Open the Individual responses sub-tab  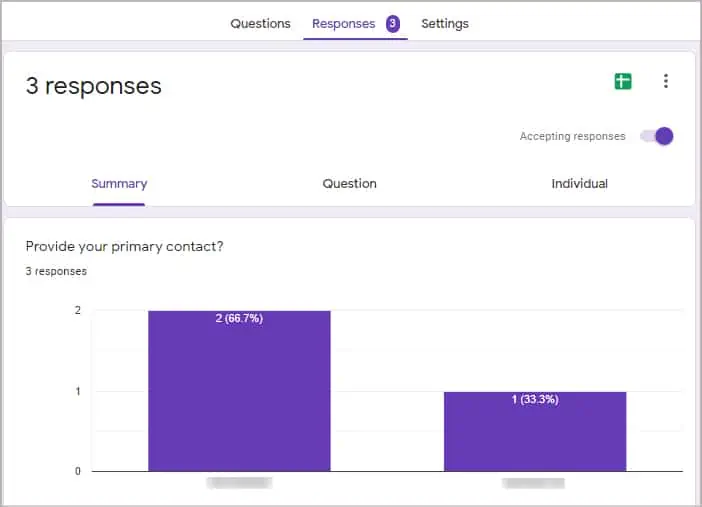[x=579, y=184]
